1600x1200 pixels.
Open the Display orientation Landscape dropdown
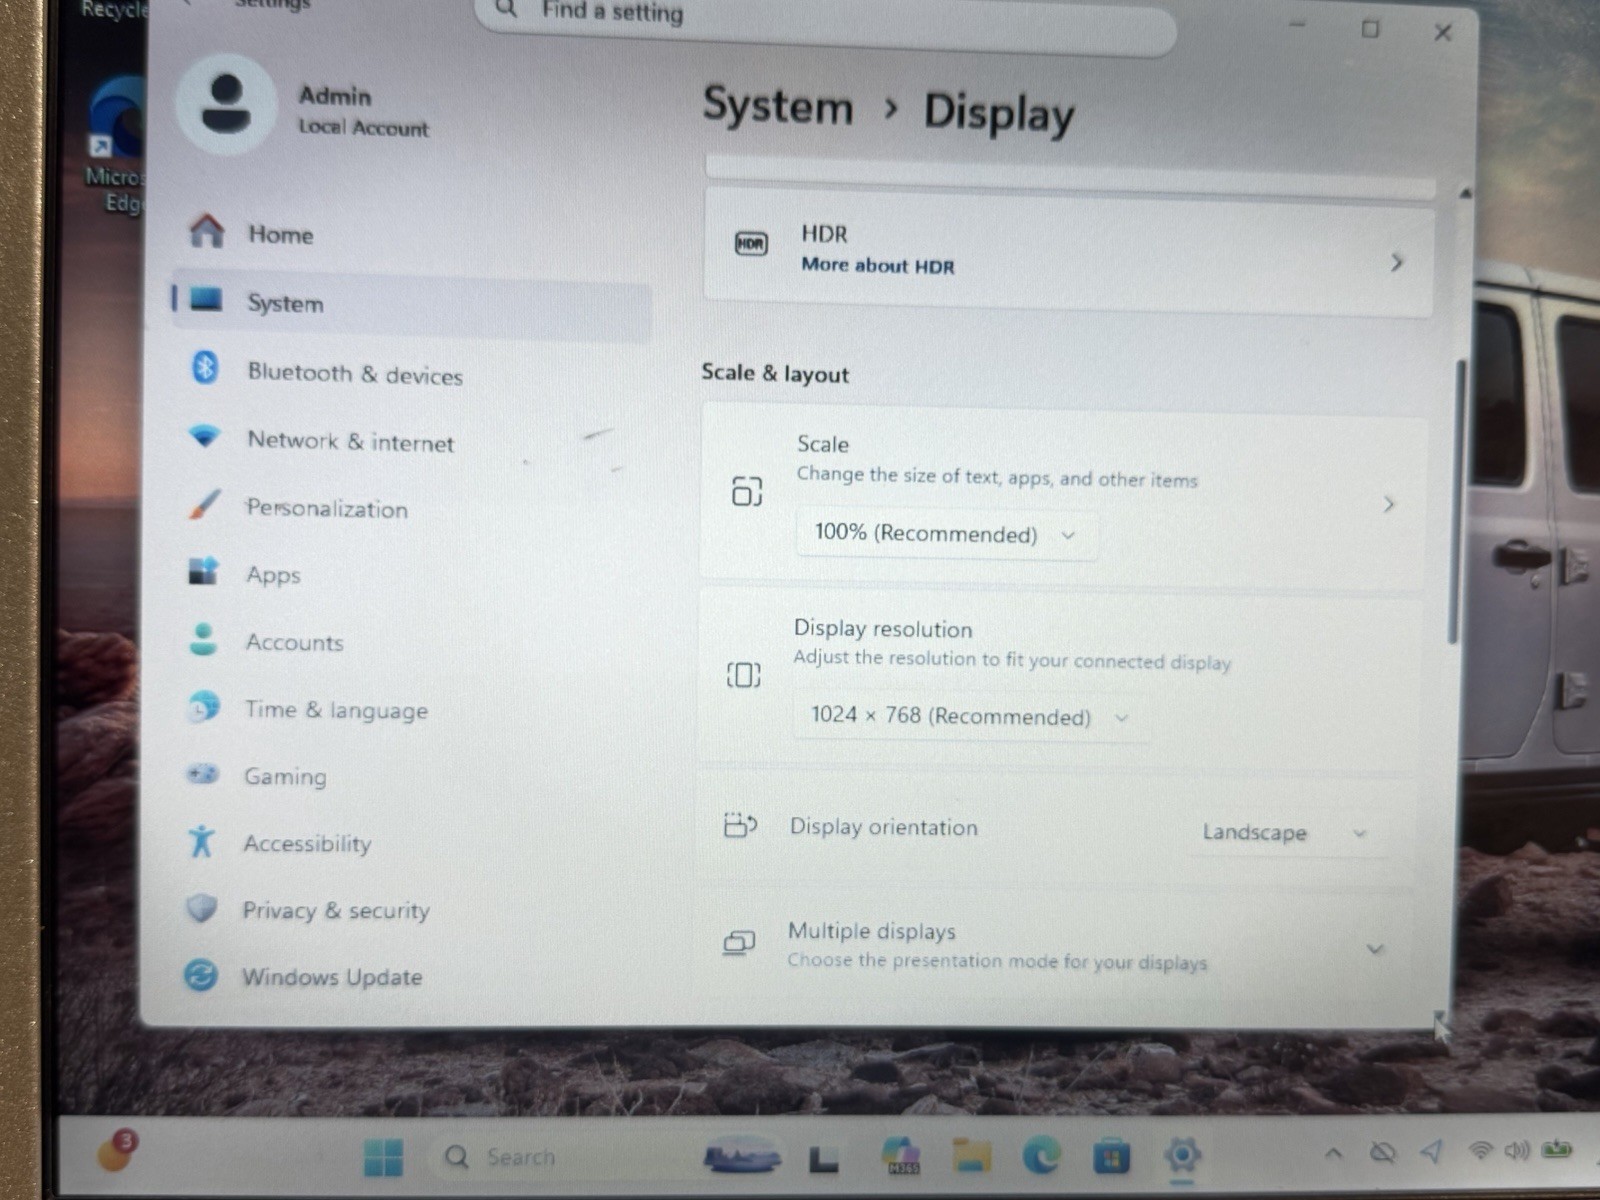click(x=1286, y=832)
